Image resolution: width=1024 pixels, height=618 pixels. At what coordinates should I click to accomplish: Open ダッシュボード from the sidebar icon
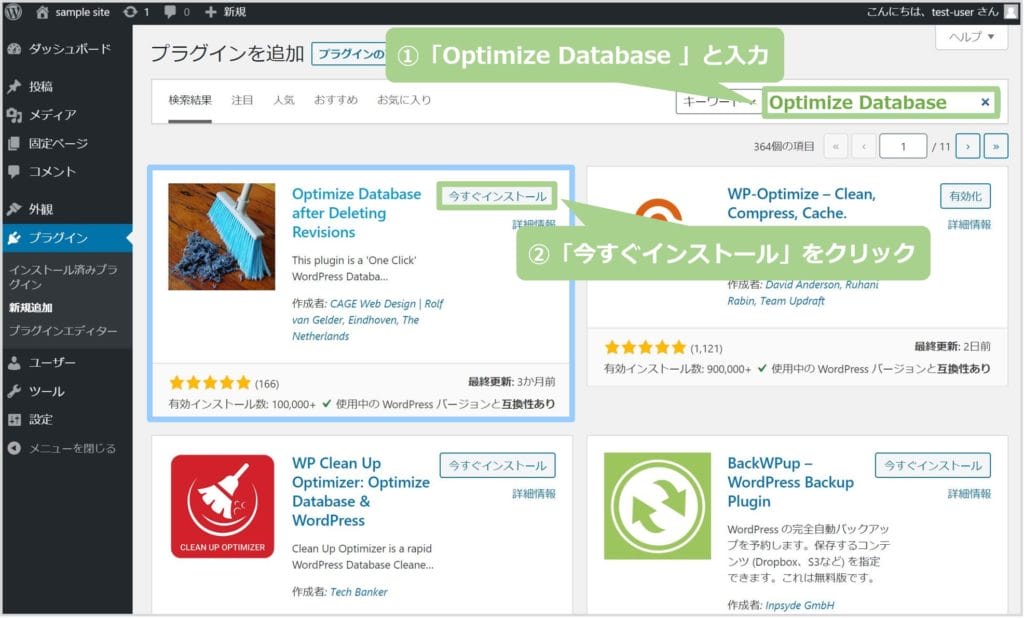coord(14,48)
